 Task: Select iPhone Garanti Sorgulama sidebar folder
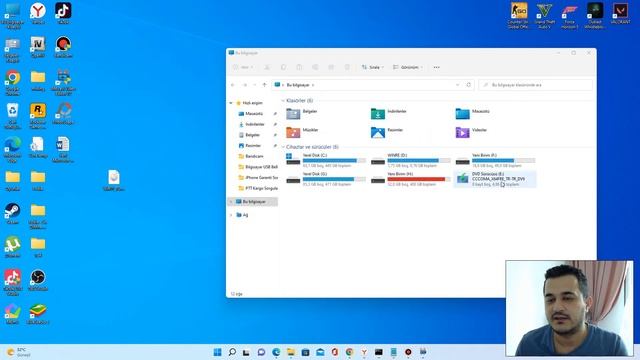261,178
